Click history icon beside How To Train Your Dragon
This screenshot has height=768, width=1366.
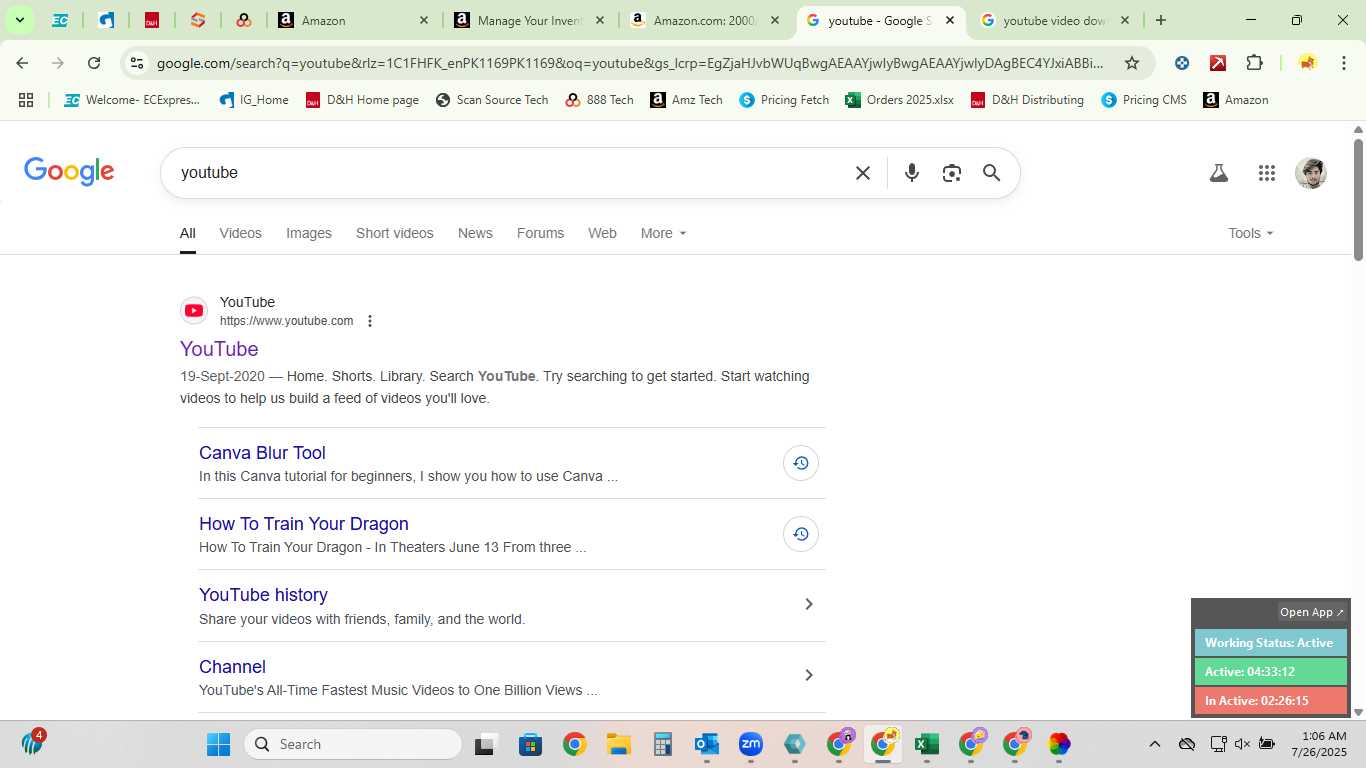coord(801,534)
